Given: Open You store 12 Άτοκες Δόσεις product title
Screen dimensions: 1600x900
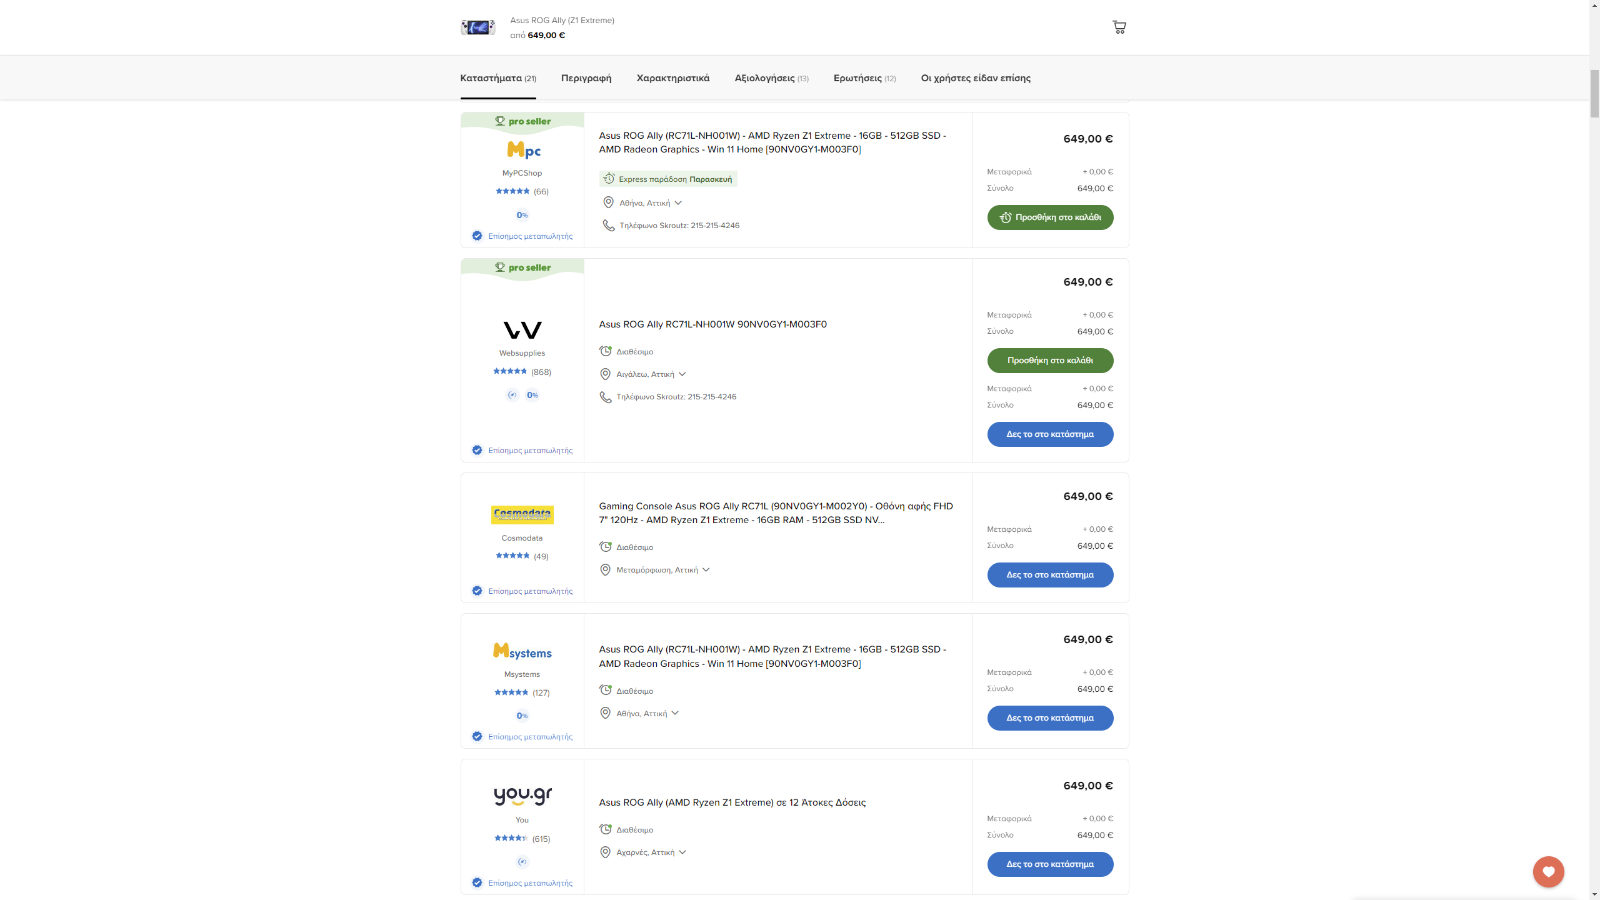Looking at the screenshot, I should tap(732, 802).
